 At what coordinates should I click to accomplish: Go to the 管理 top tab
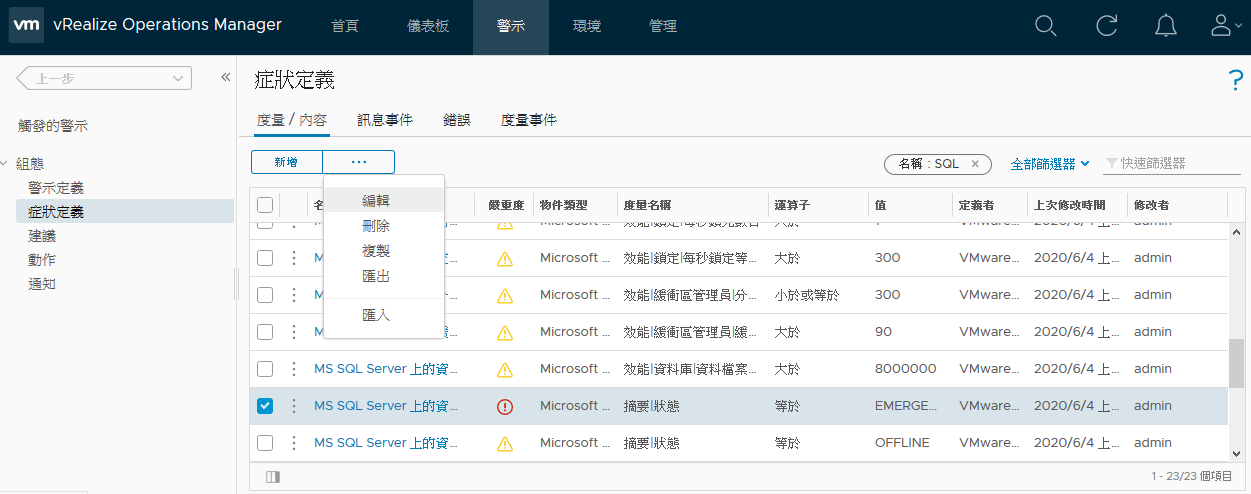pos(663,27)
